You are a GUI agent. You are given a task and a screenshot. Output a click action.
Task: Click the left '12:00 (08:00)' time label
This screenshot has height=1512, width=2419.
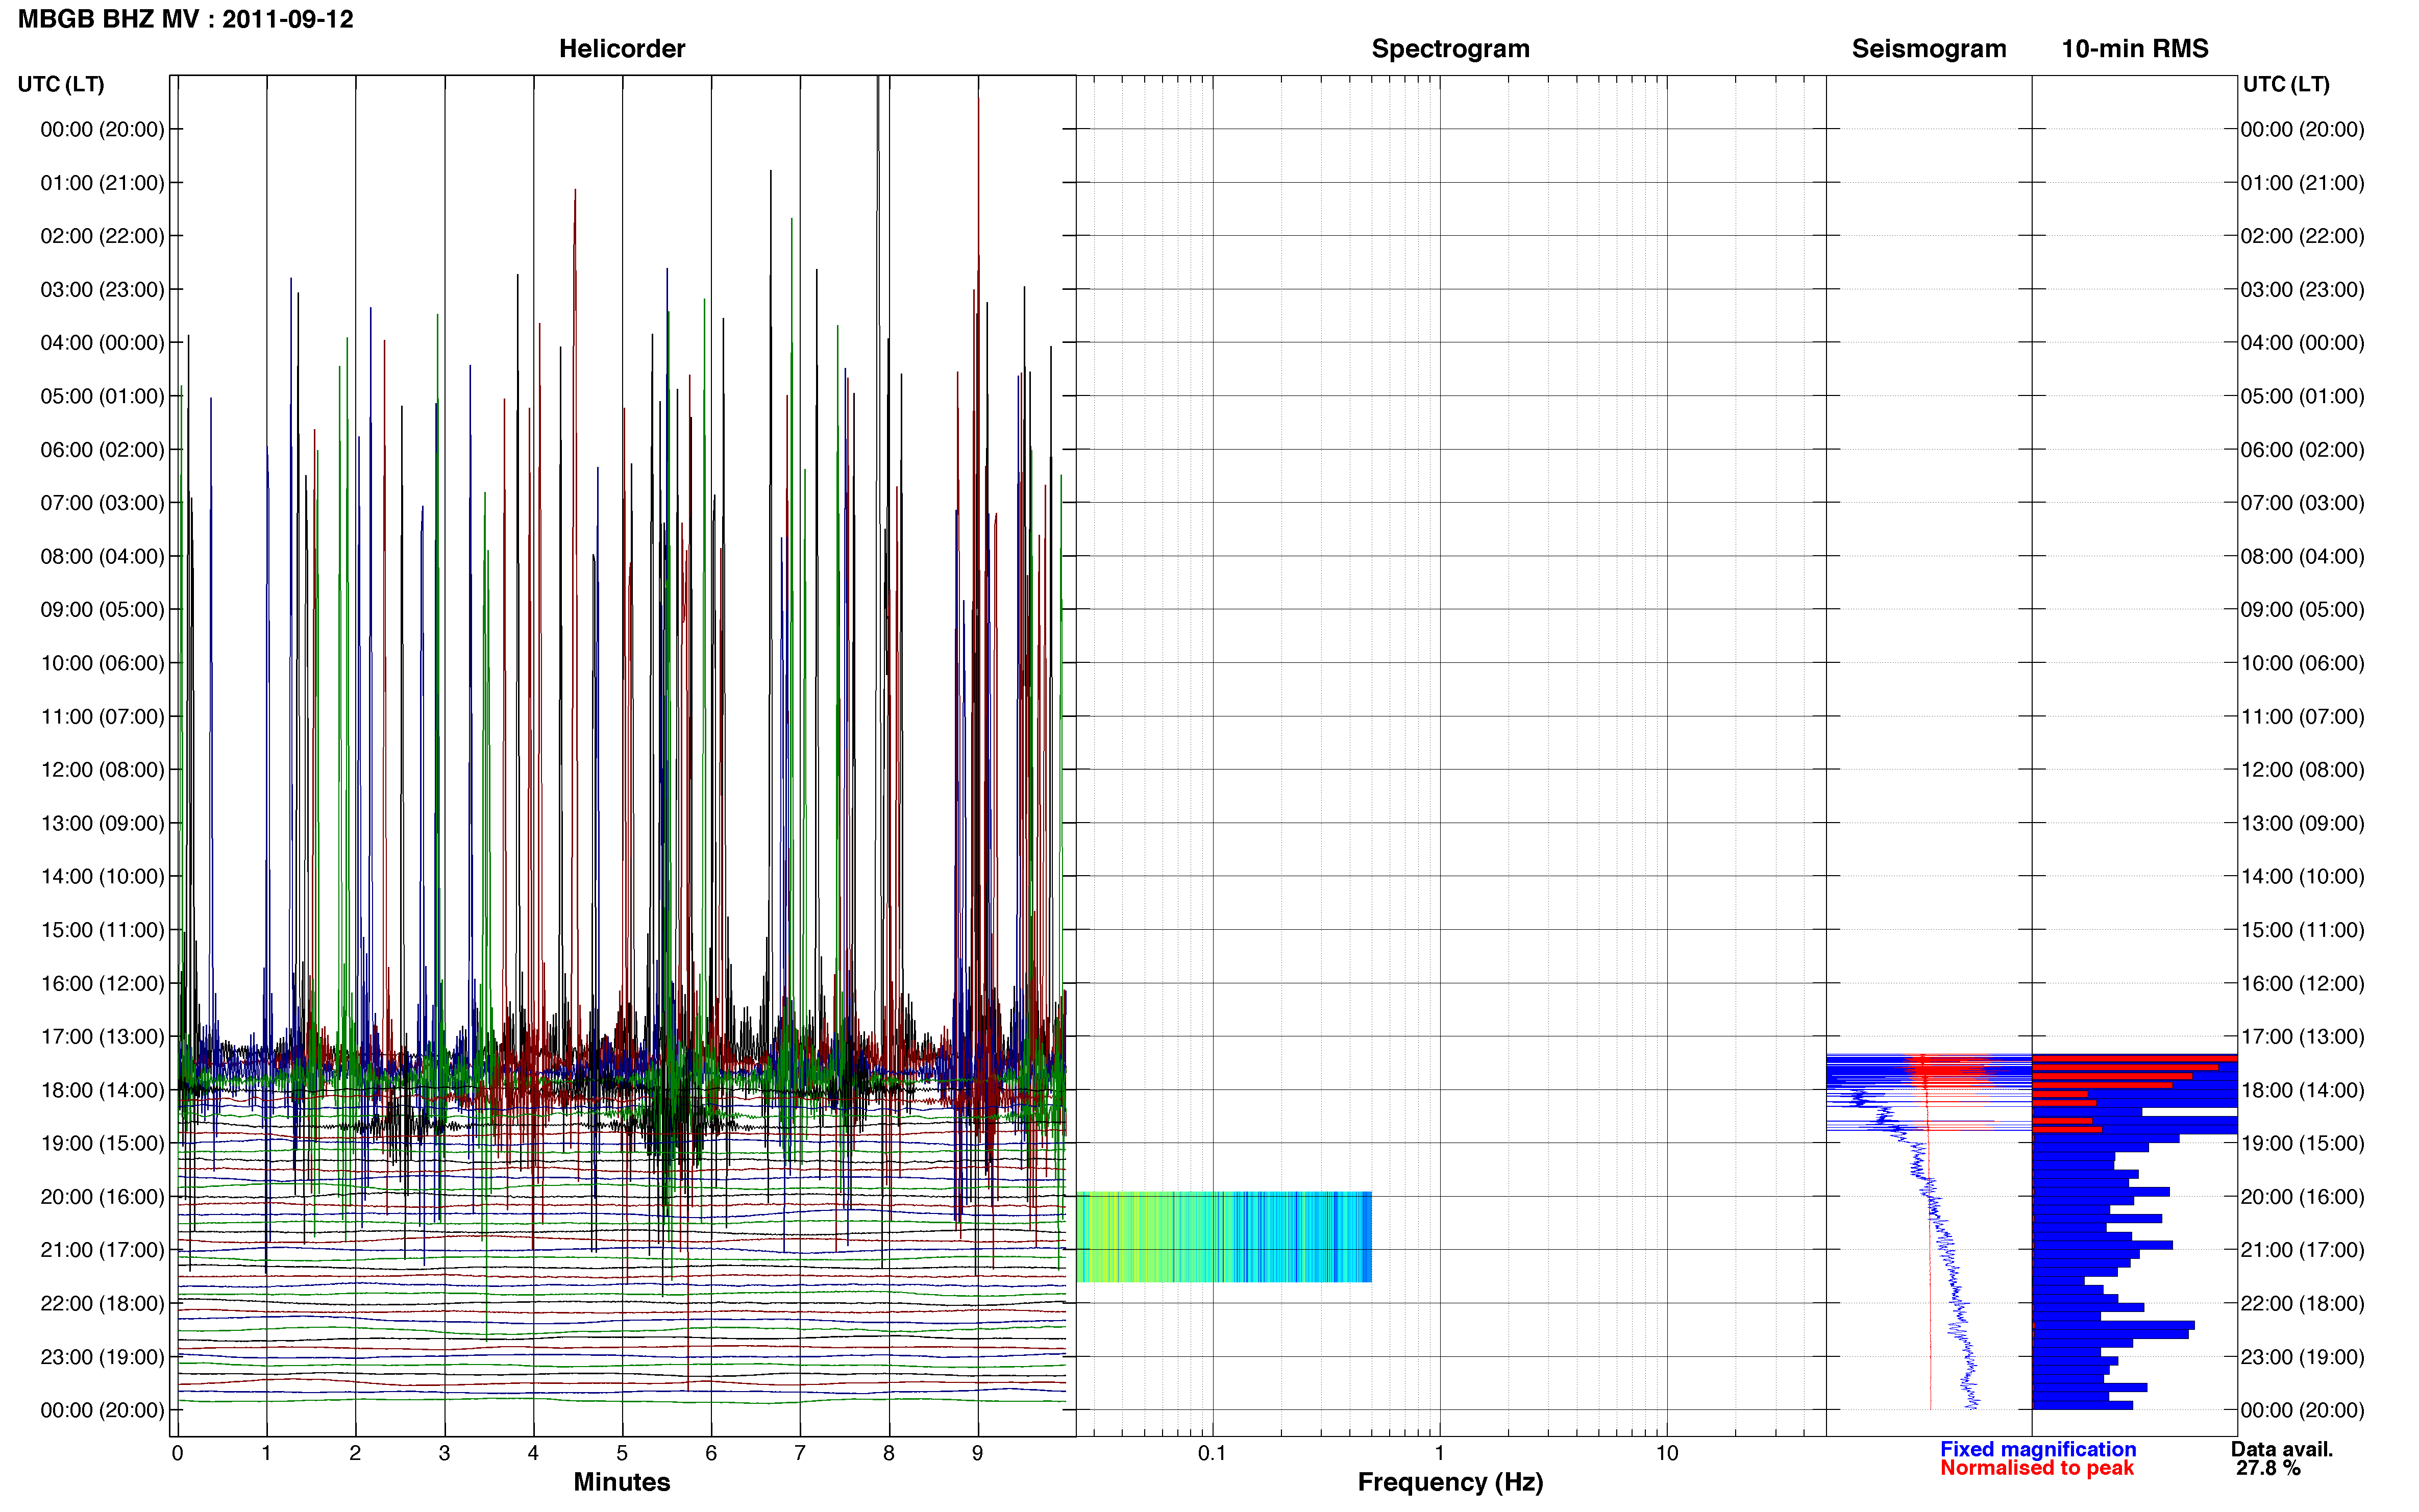(x=102, y=770)
